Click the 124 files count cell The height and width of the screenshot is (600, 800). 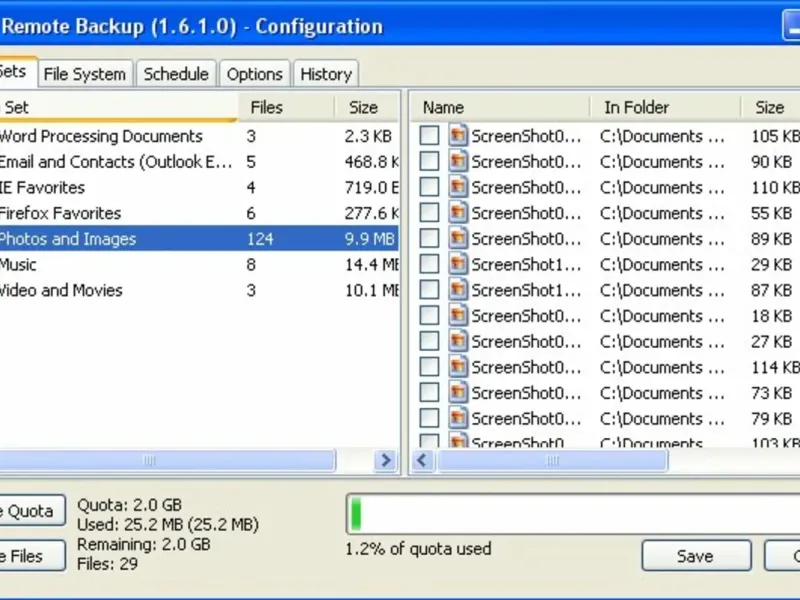pyautogui.click(x=260, y=239)
